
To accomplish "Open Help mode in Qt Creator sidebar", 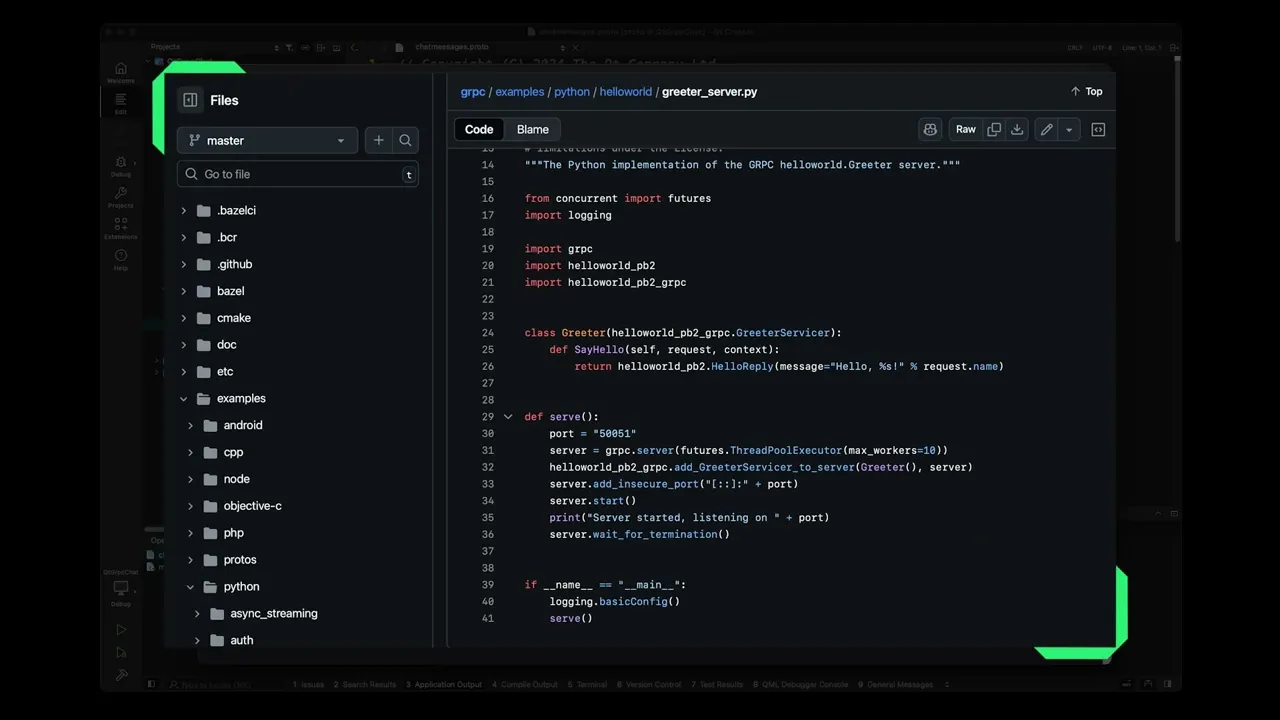I will pyautogui.click(x=121, y=260).
